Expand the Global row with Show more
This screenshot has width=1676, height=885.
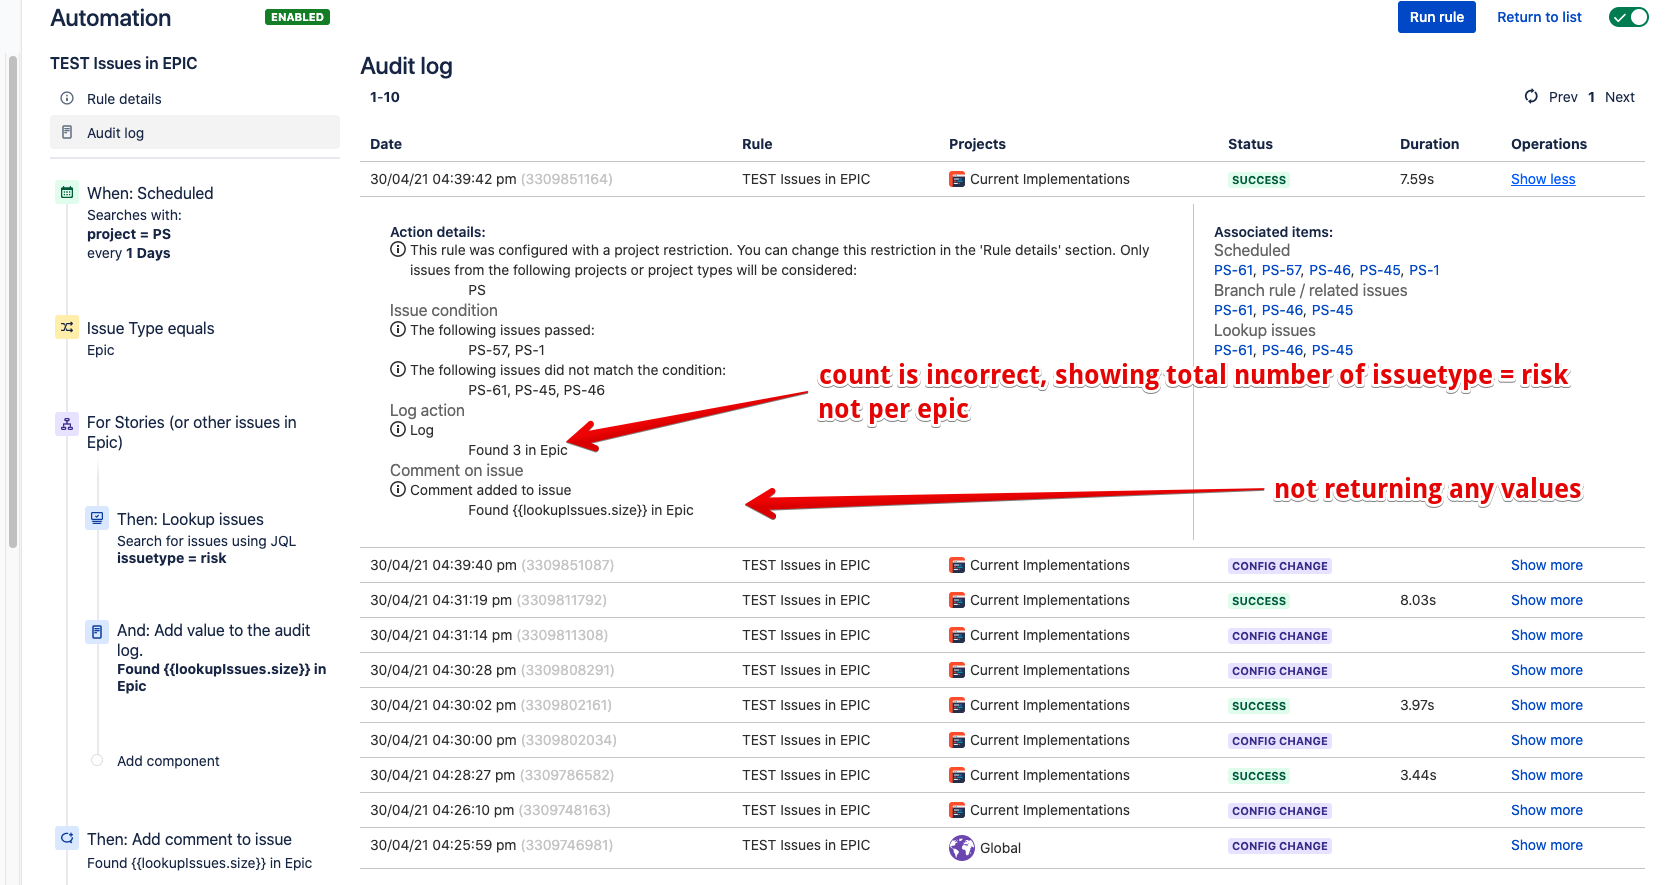click(1546, 845)
